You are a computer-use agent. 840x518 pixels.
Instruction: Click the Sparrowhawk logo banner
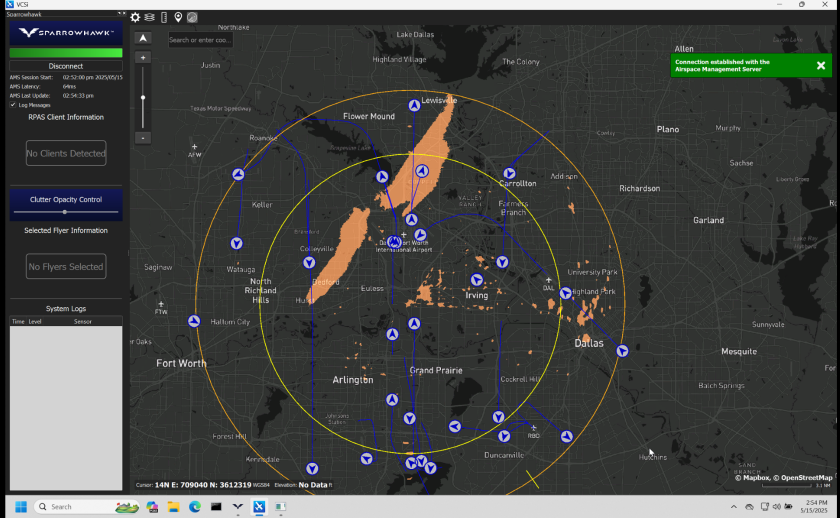tap(66, 33)
